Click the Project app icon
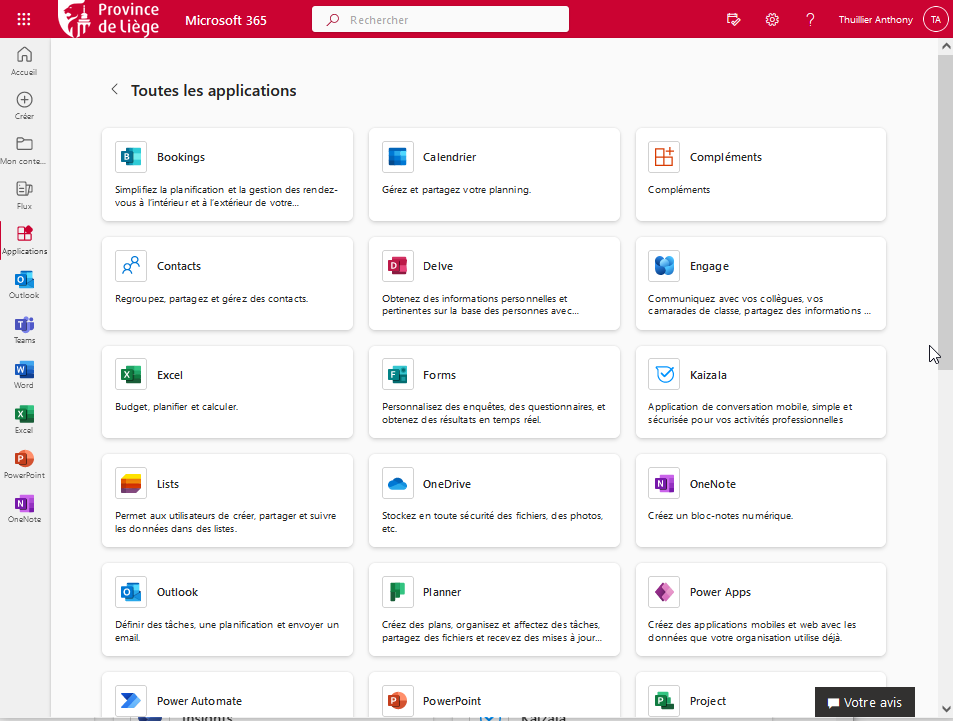 point(664,700)
